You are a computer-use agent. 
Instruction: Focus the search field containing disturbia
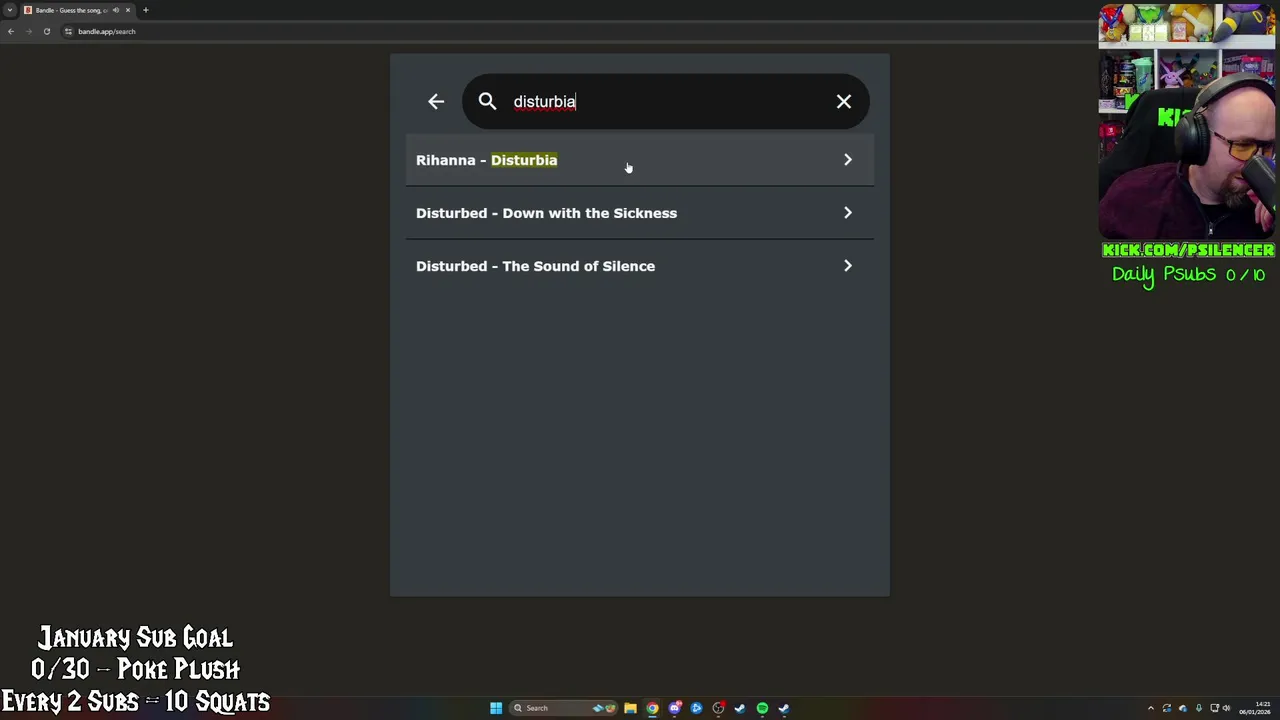click(665, 101)
